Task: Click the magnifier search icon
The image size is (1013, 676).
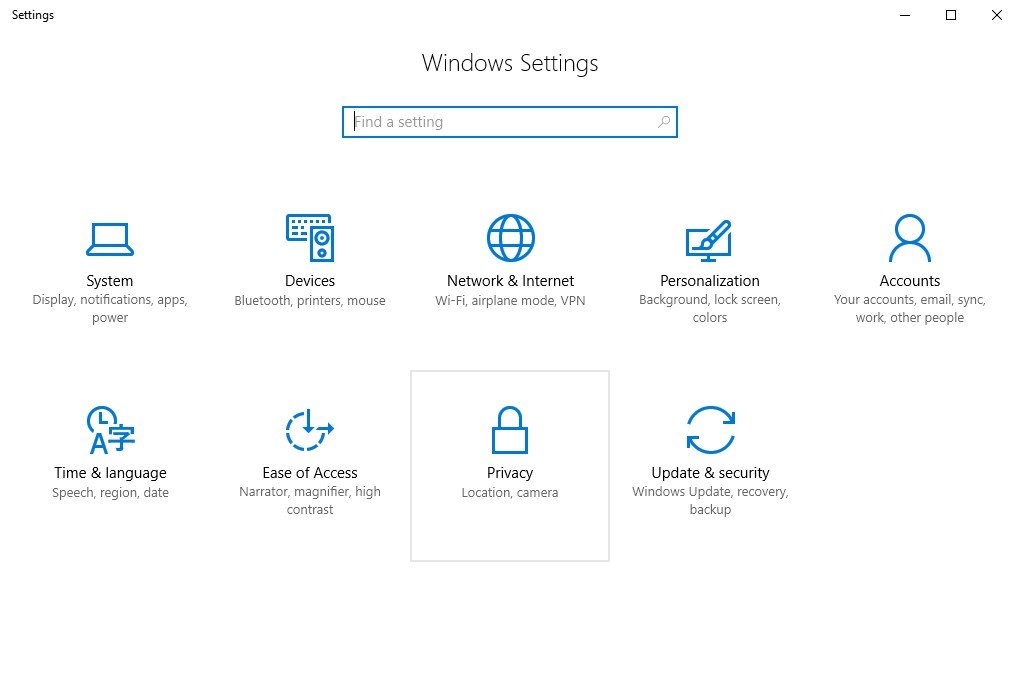Action: click(x=663, y=121)
